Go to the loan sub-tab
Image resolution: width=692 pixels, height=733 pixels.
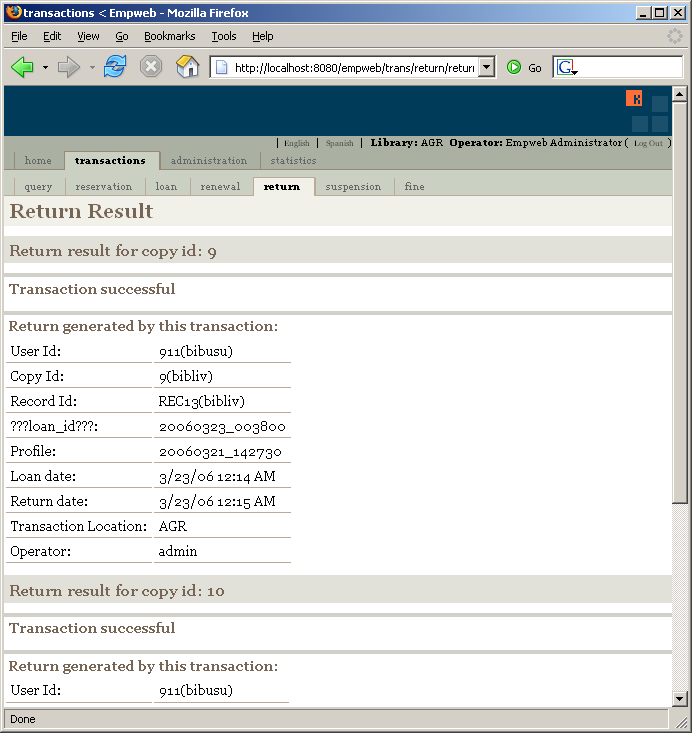point(166,187)
